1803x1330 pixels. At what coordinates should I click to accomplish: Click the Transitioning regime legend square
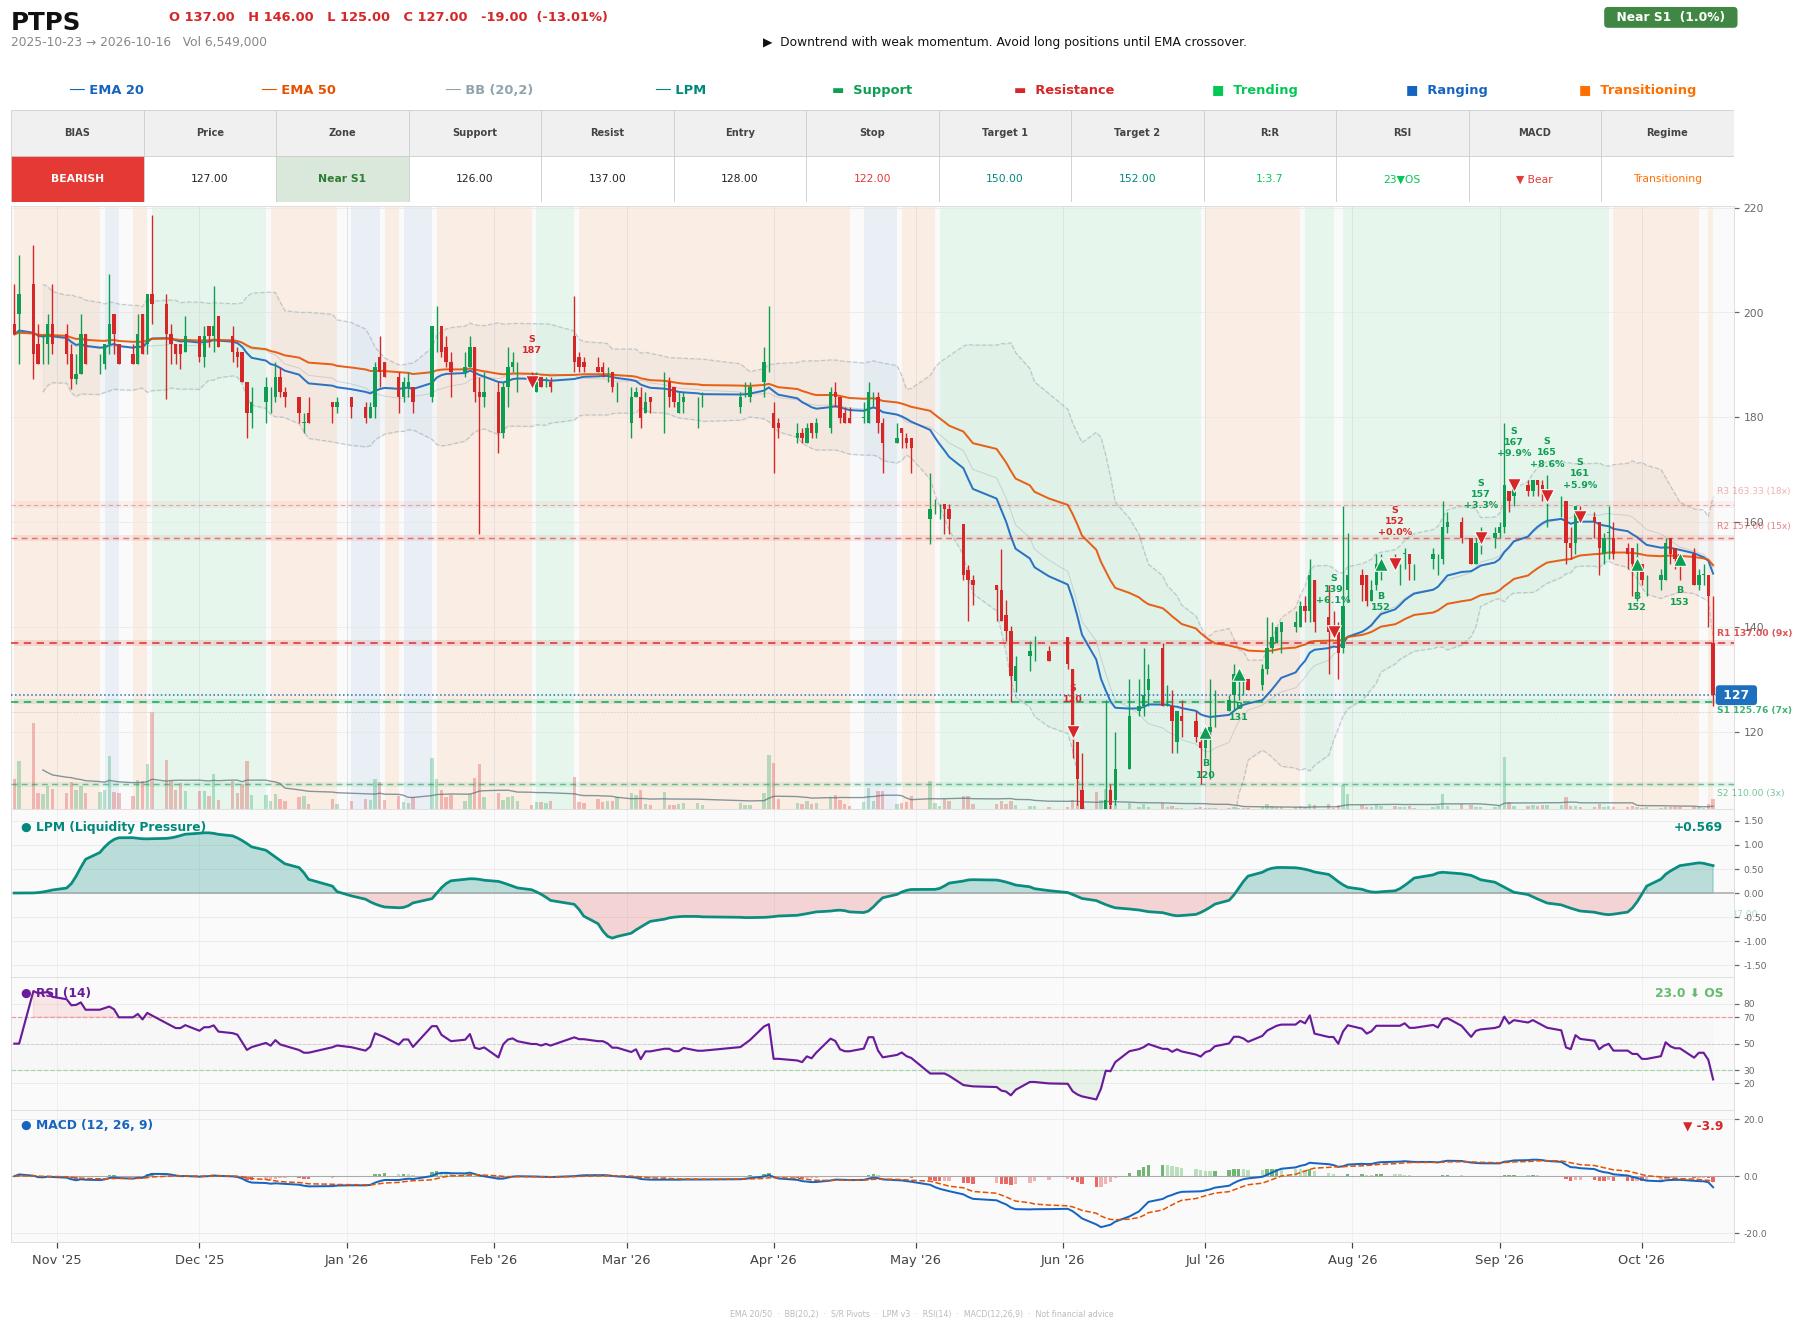(1585, 90)
